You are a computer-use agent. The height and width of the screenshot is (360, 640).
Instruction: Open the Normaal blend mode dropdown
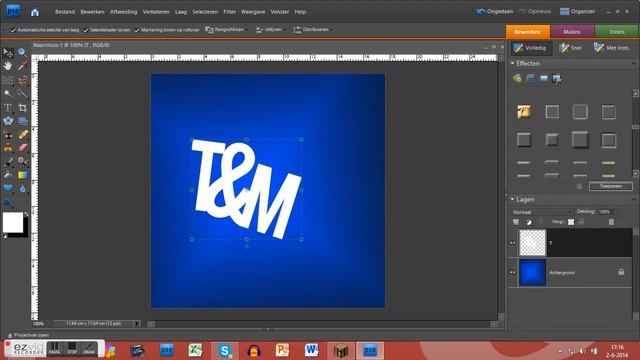[x=542, y=212]
